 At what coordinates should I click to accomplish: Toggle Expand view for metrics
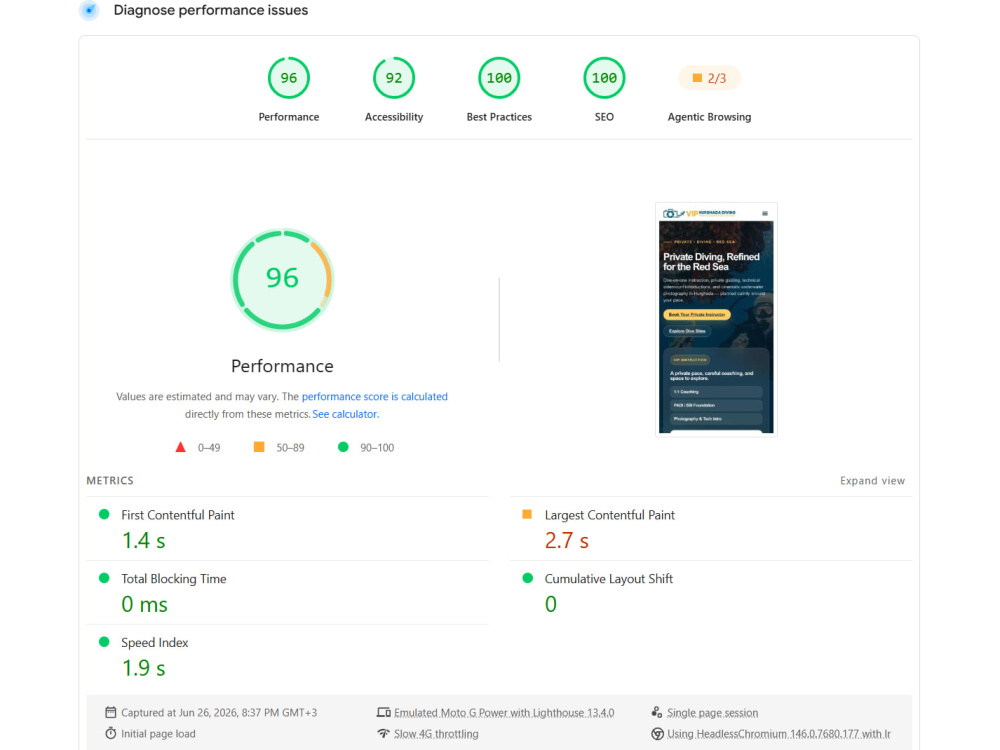click(872, 480)
